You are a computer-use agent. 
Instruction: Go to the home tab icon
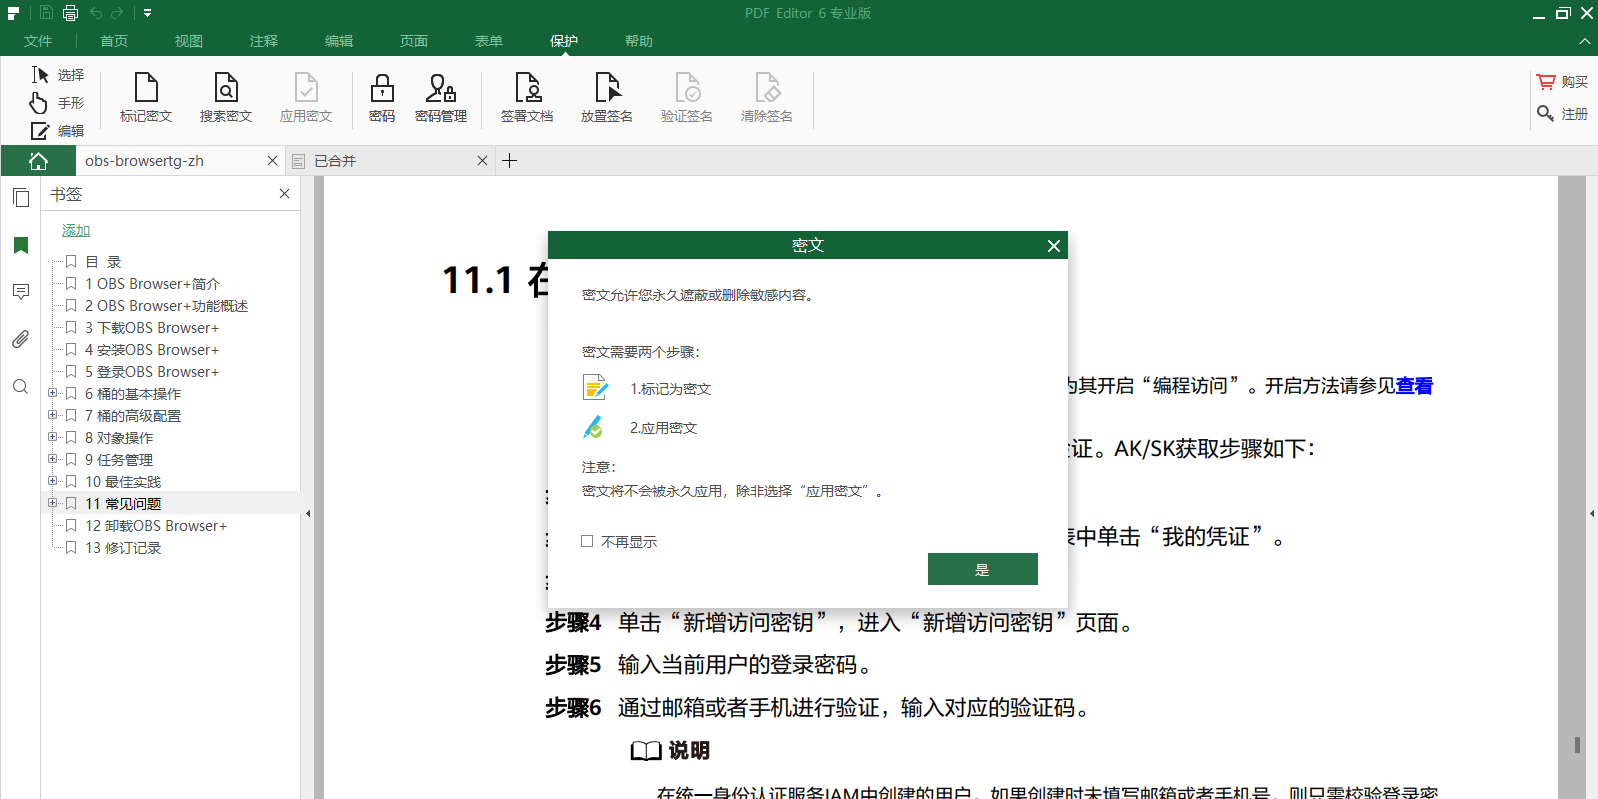[x=38, y=161]
